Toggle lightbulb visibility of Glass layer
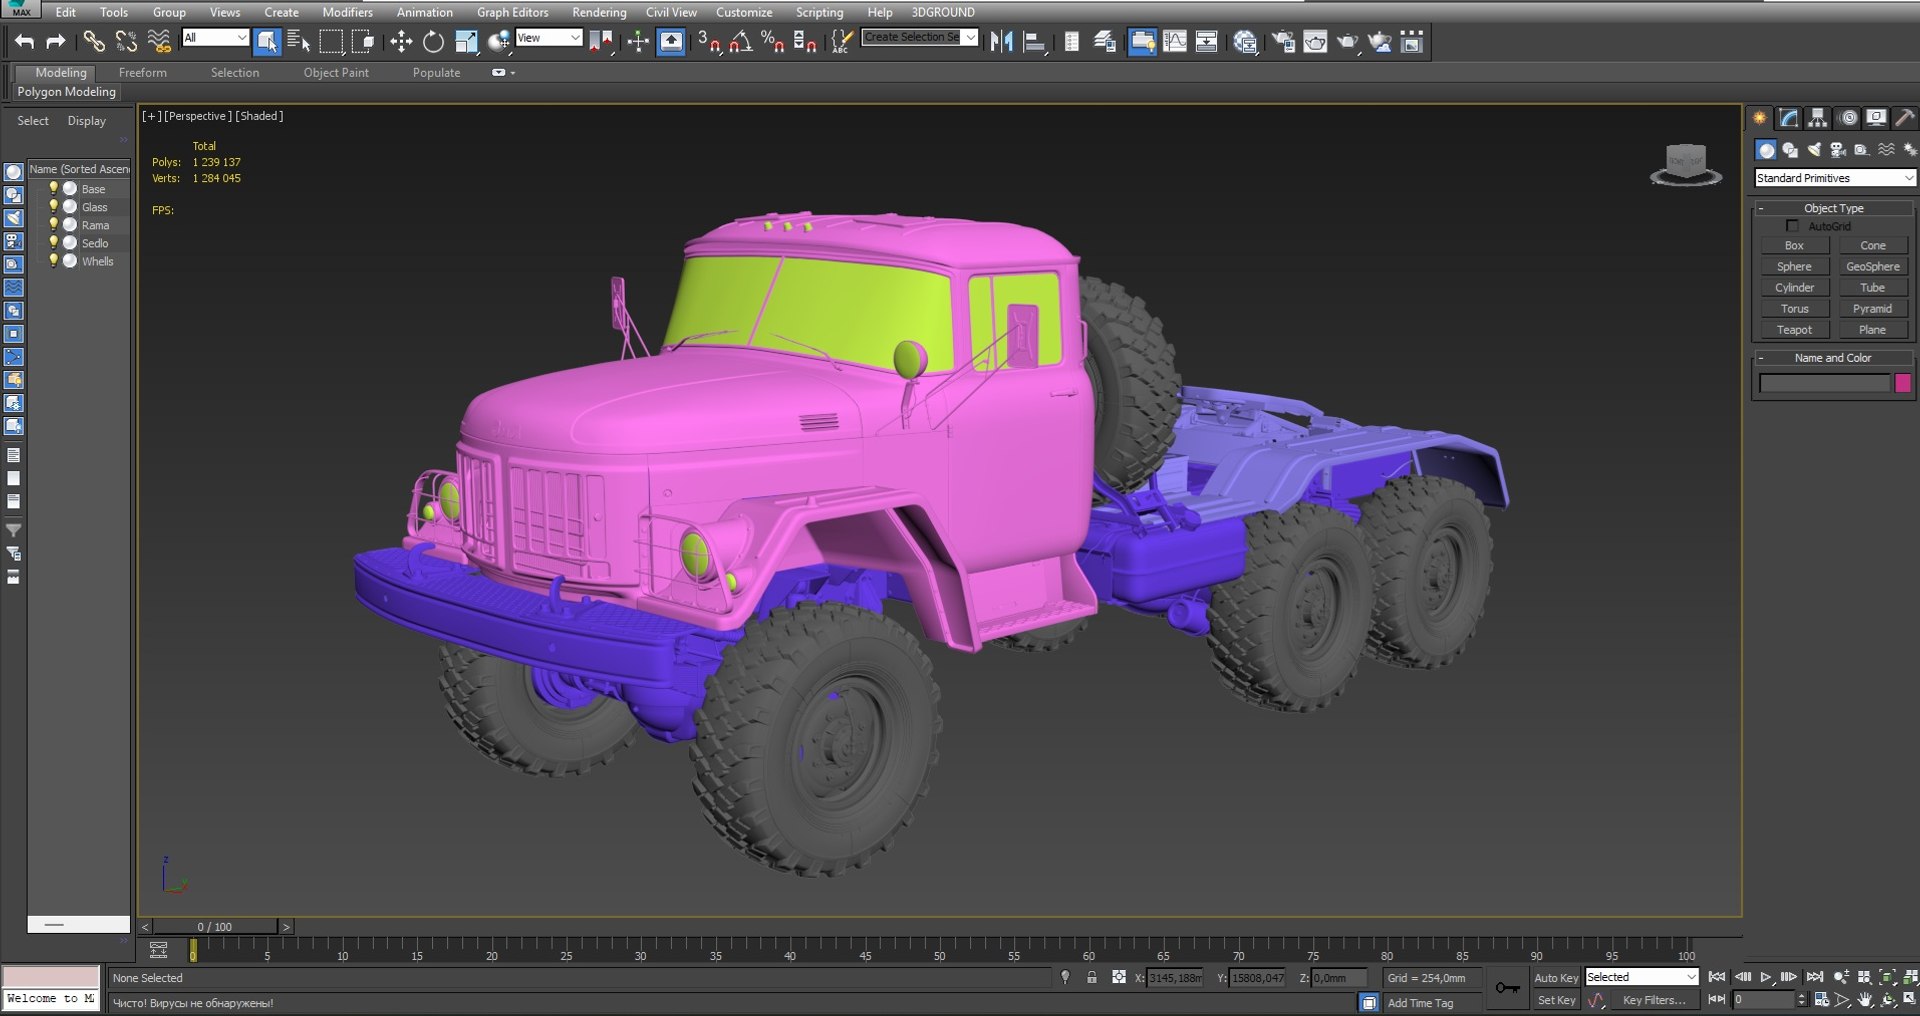This screenshot has width=1920, height=1016. pos(54,206)
